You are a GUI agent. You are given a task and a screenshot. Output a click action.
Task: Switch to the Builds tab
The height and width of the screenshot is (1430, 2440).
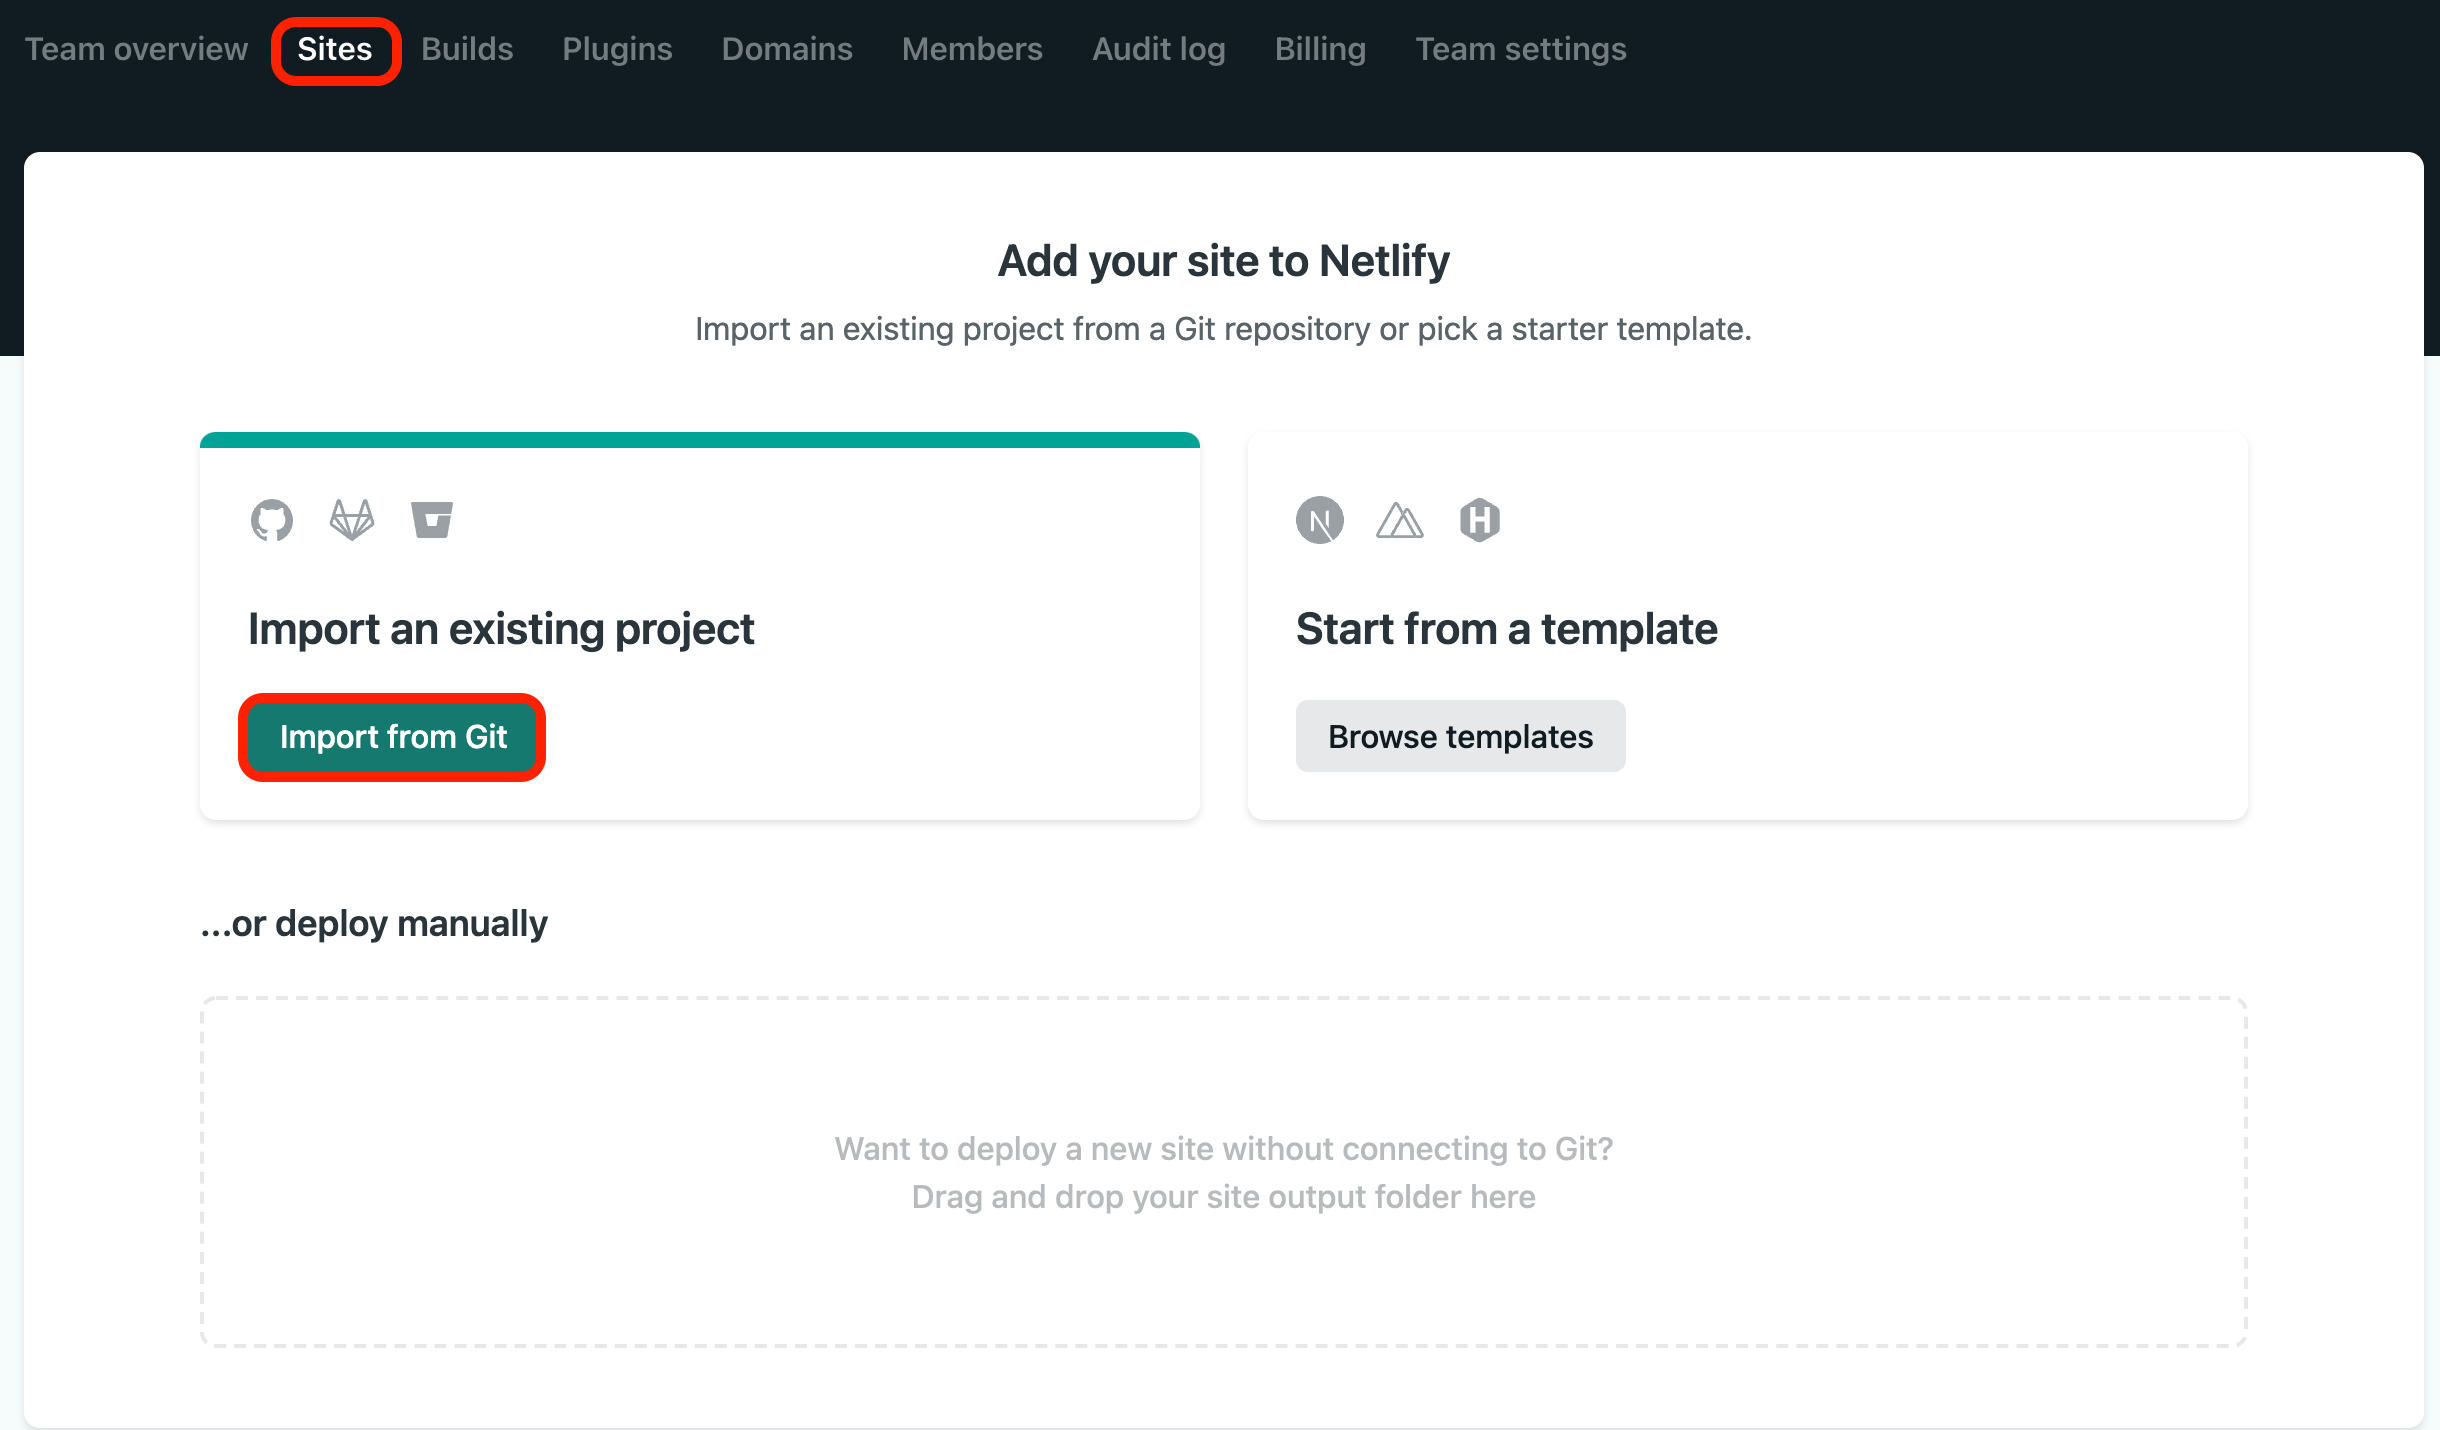pos(467,49)
